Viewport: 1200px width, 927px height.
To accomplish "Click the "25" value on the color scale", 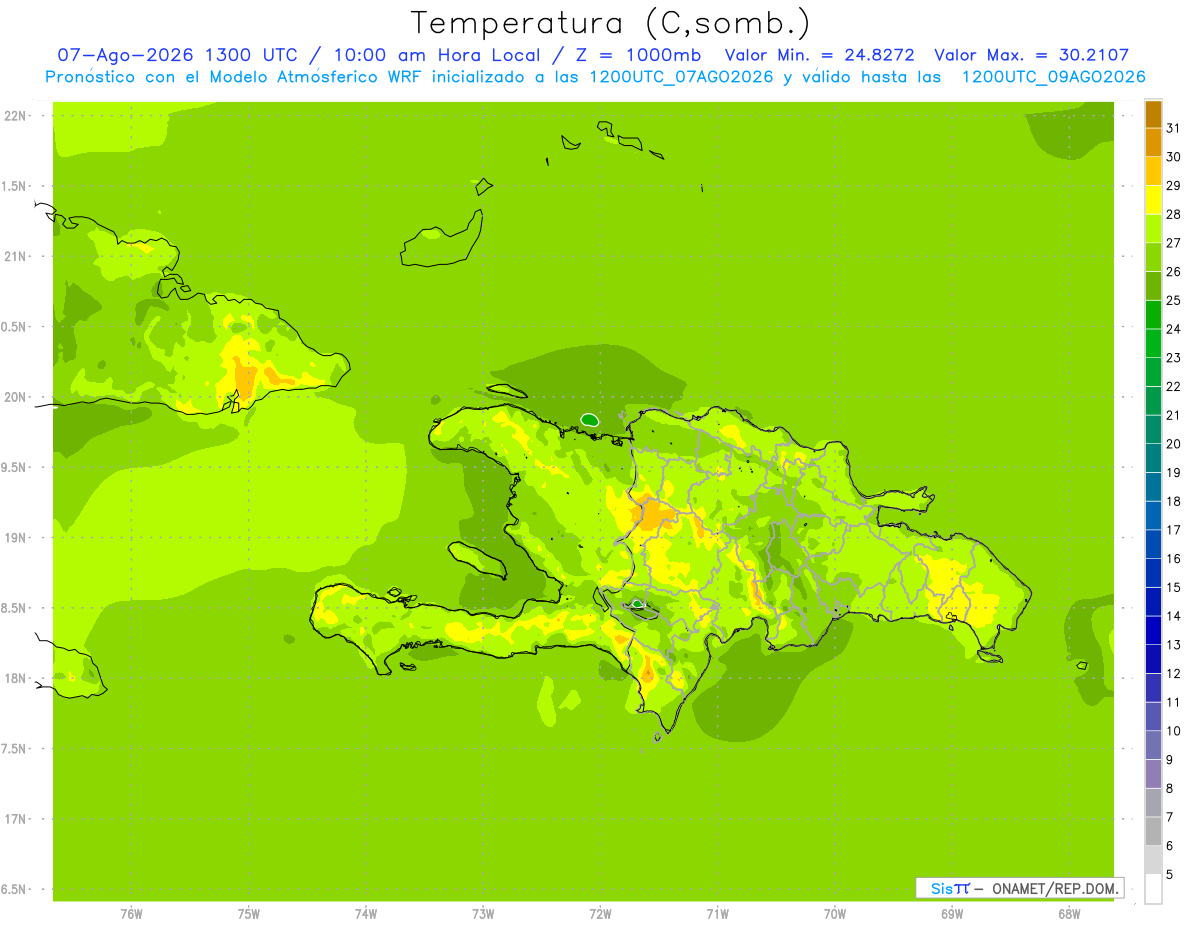I will [1174, 300].
